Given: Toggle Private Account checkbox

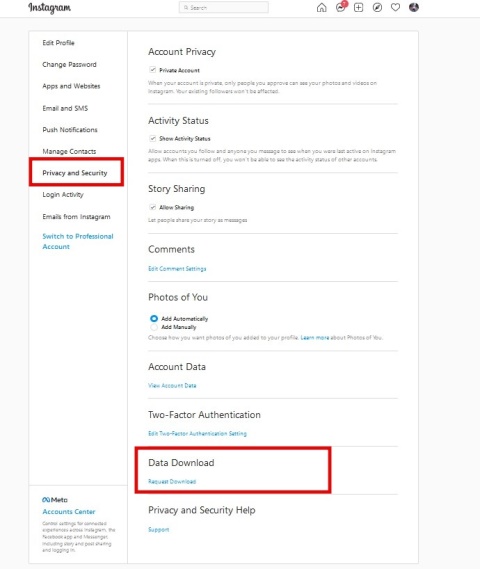Looking at the screenshot, I should coord(153,70).
